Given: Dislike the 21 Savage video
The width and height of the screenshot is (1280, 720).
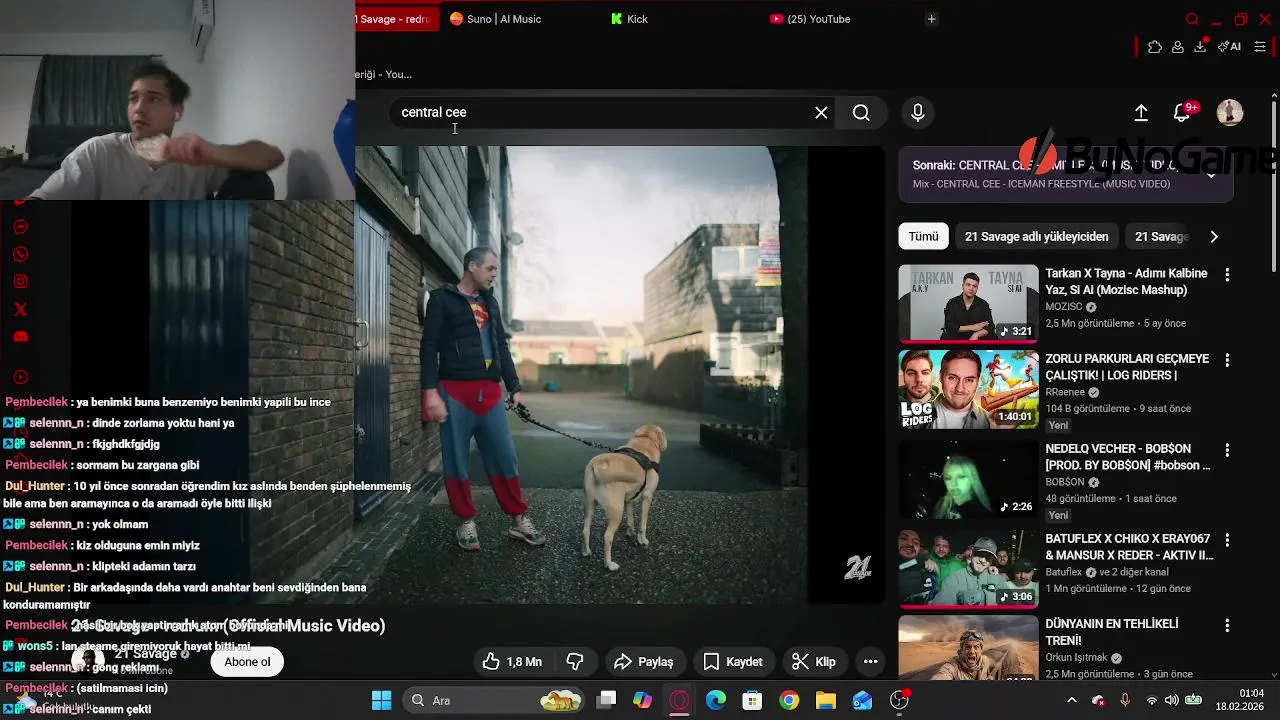Looking at the screenshot, I should tap(575, 661).
